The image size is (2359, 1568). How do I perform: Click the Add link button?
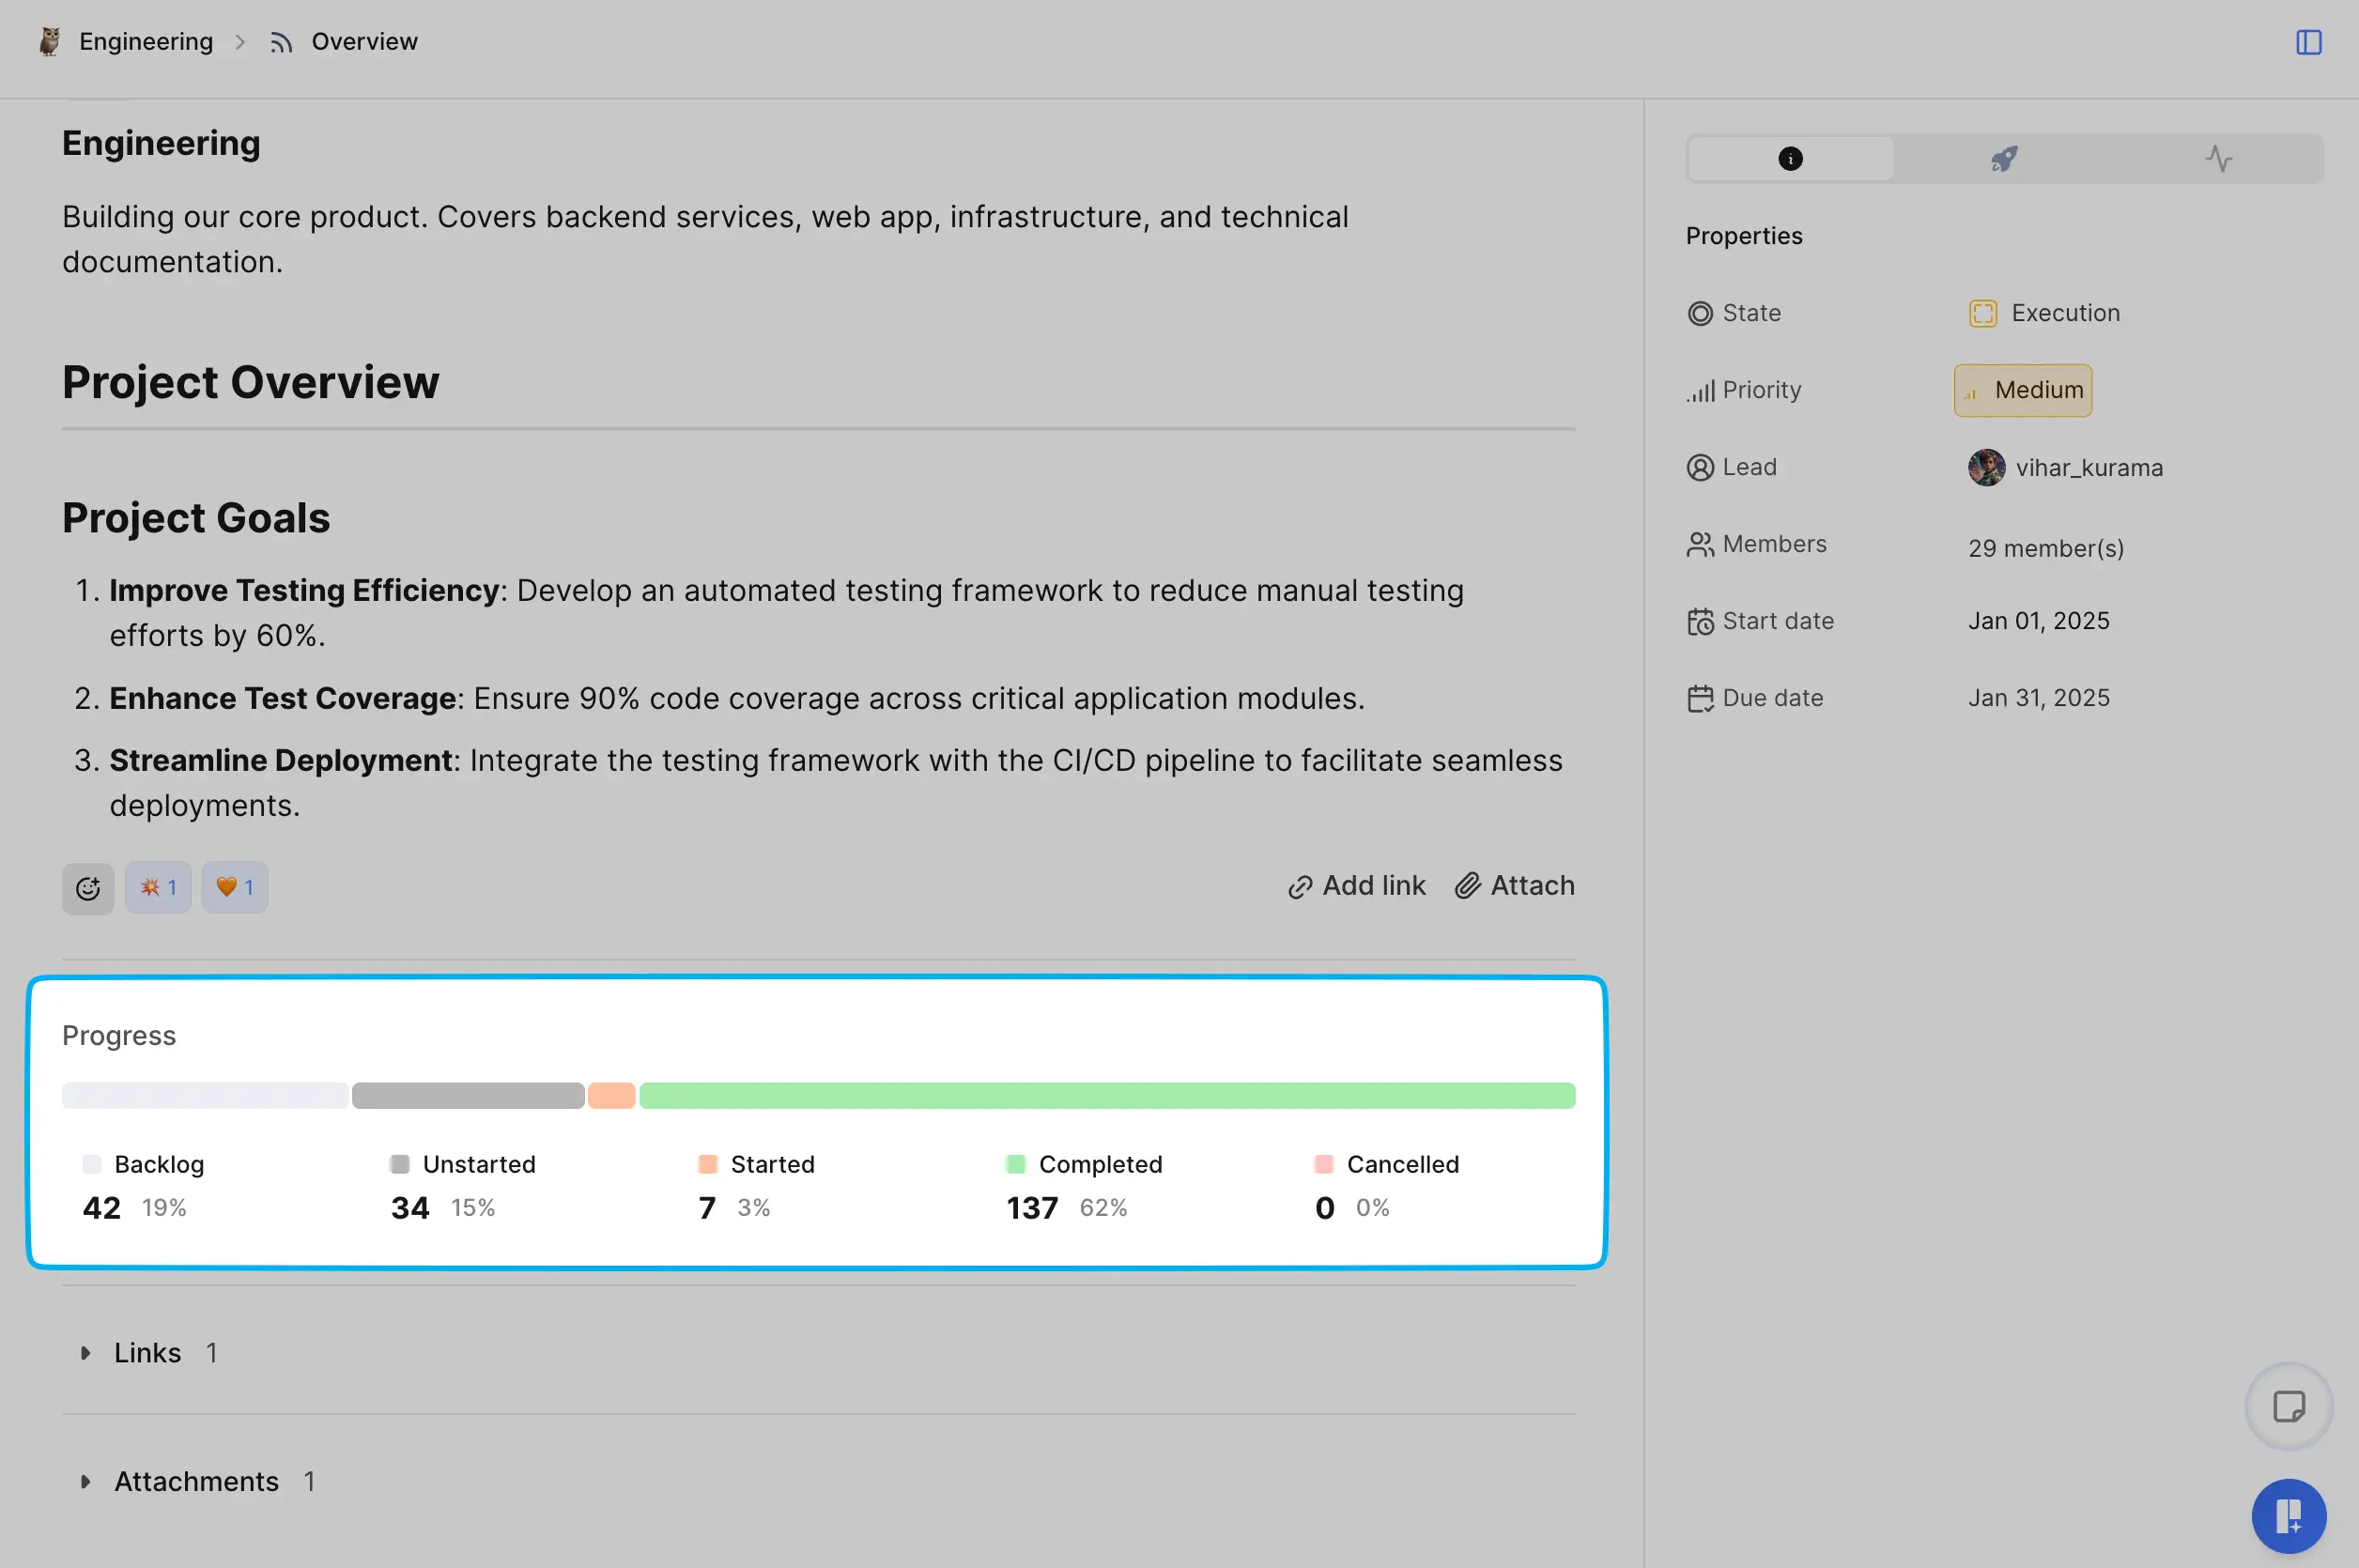tap(1356, 884)
